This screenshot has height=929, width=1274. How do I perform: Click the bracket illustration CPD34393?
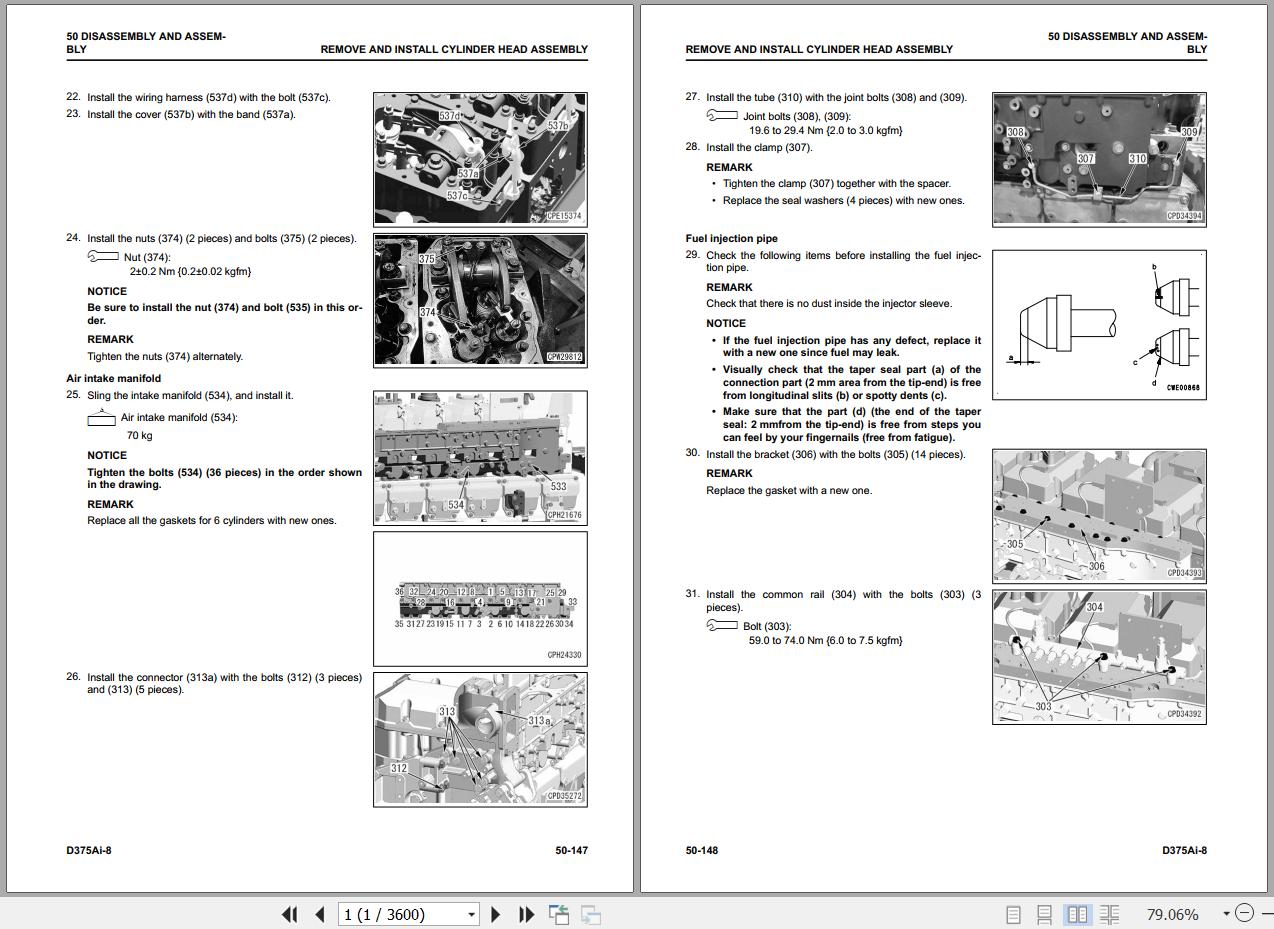coord(1099,515)
